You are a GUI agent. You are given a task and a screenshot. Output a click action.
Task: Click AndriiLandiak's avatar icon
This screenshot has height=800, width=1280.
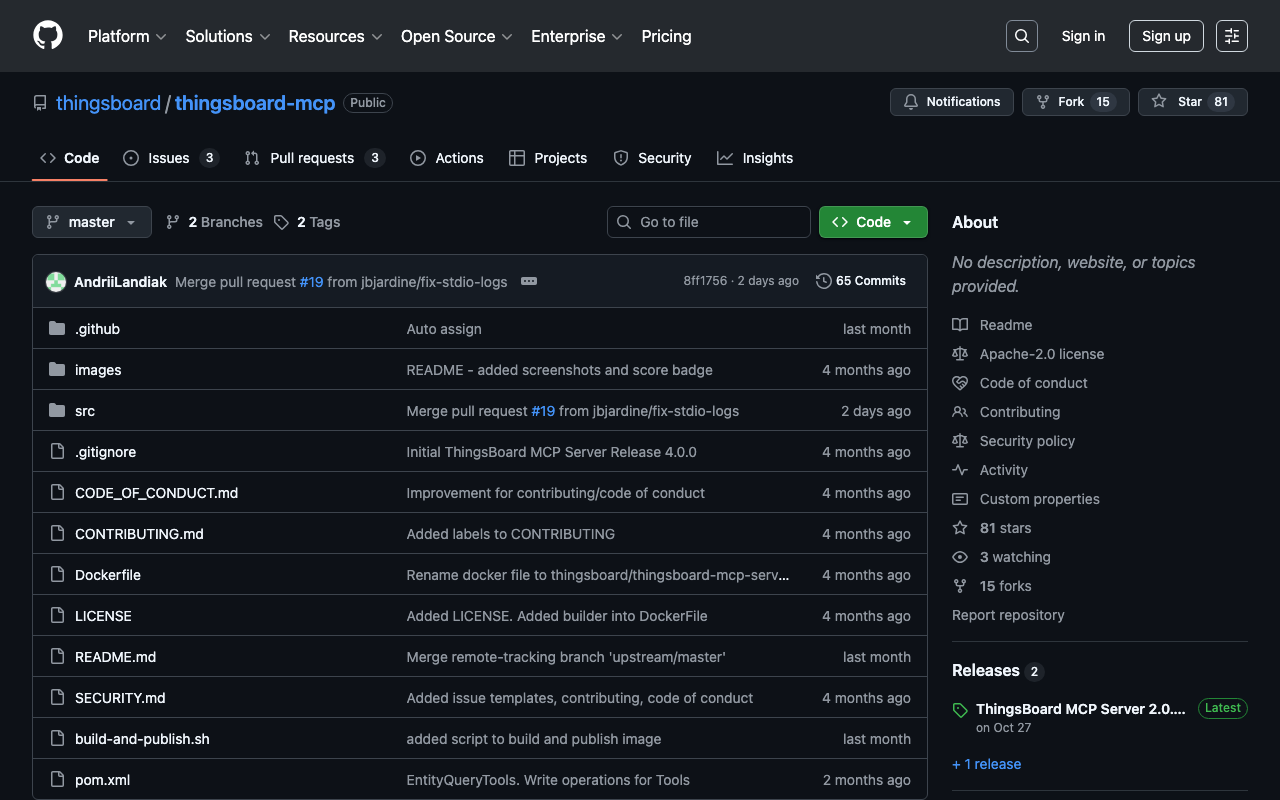coord(56,282)
